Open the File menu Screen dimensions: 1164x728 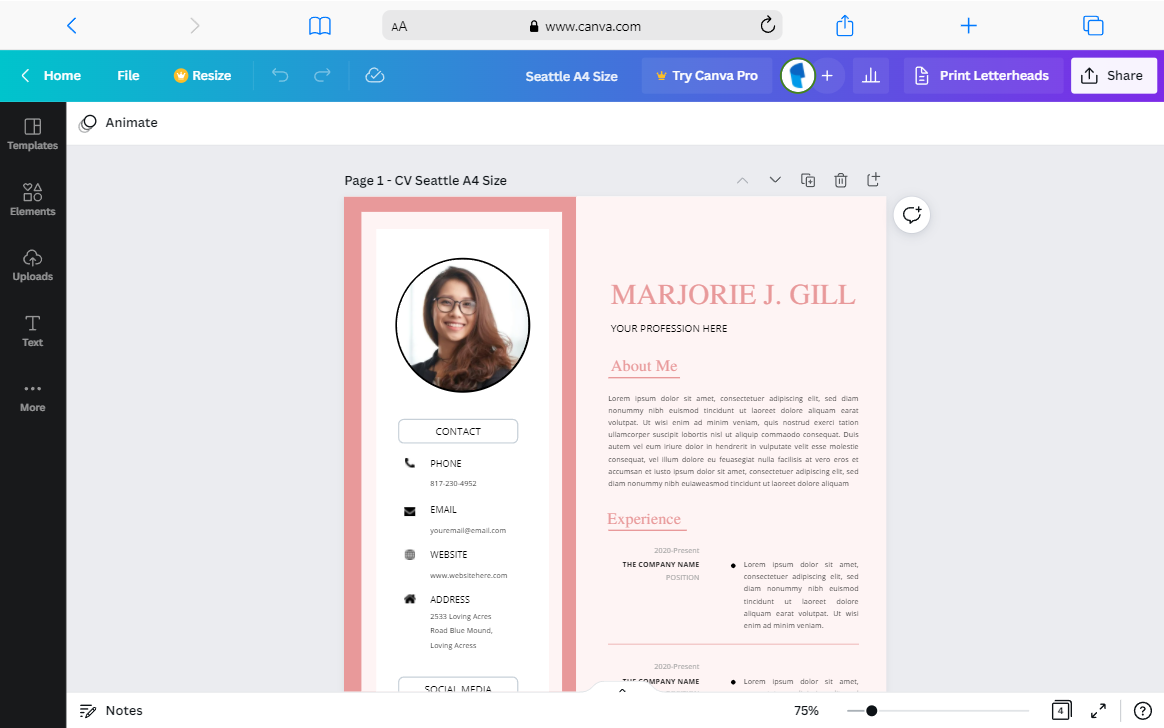coord(128,76)
